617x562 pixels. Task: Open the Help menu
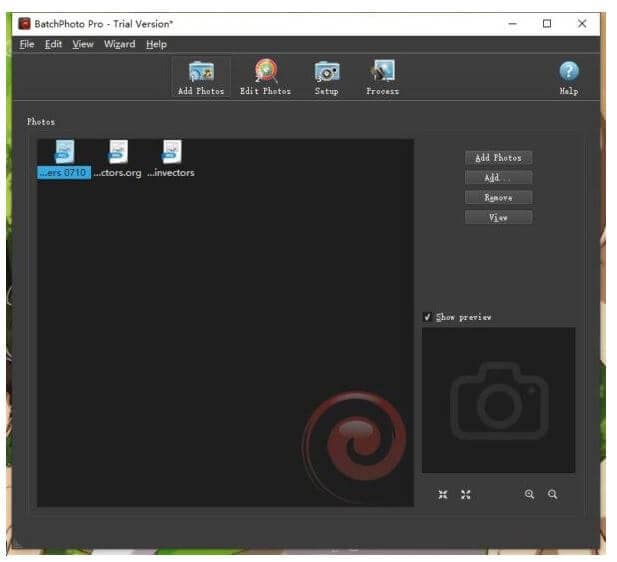click(157, 44)
